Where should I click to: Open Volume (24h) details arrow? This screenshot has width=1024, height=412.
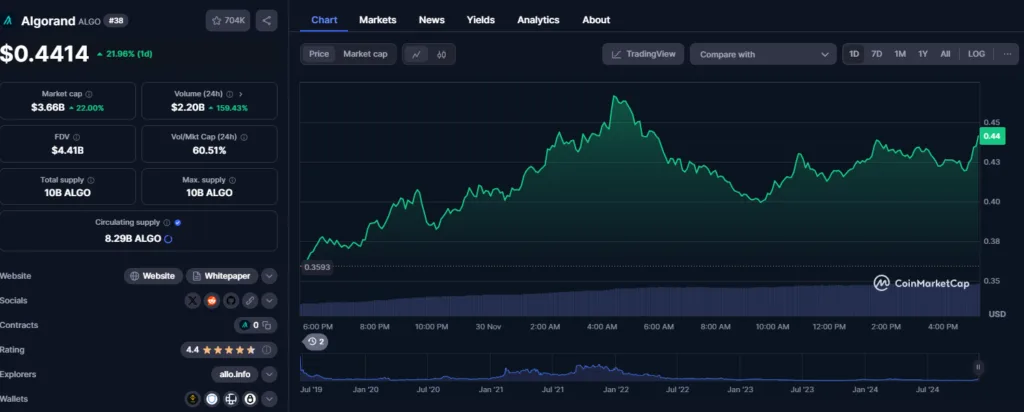coord(240,94)
